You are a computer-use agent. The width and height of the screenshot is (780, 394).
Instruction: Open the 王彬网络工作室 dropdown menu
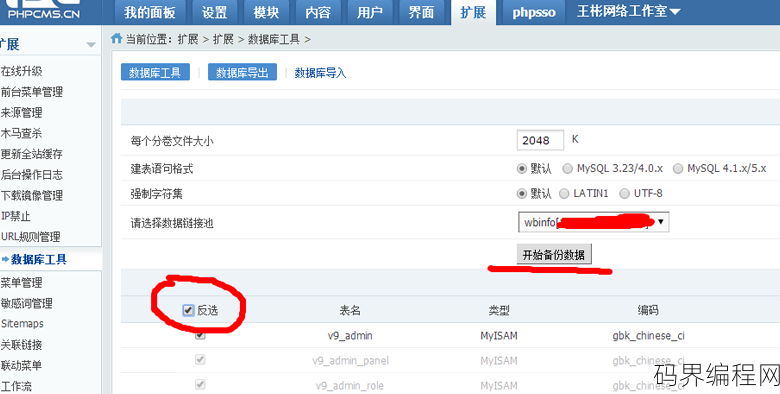[x=629, y=11]
